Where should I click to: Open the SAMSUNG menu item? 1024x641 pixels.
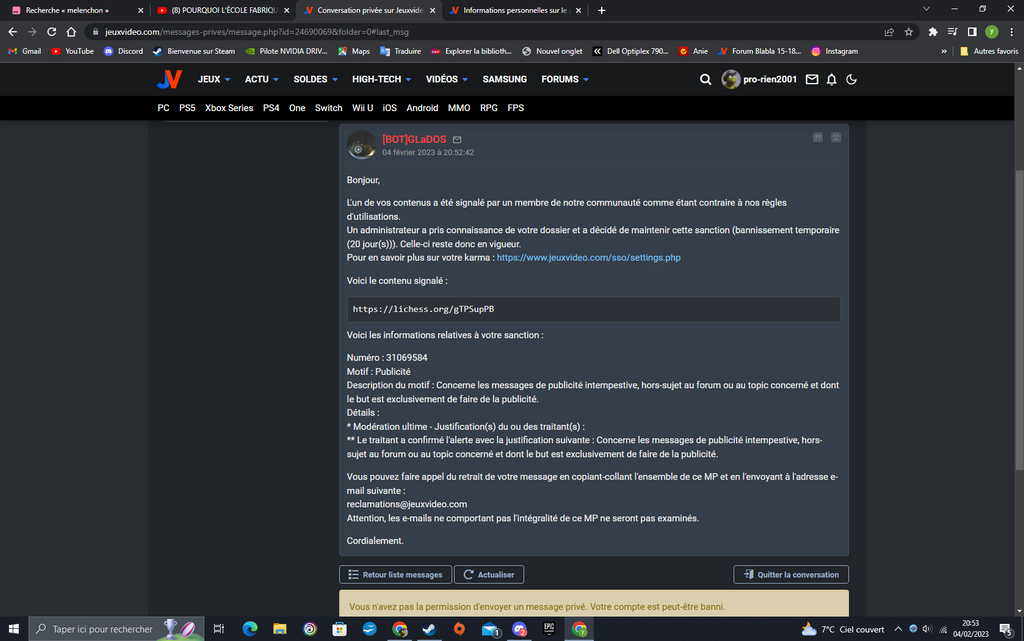pos(505,79)
